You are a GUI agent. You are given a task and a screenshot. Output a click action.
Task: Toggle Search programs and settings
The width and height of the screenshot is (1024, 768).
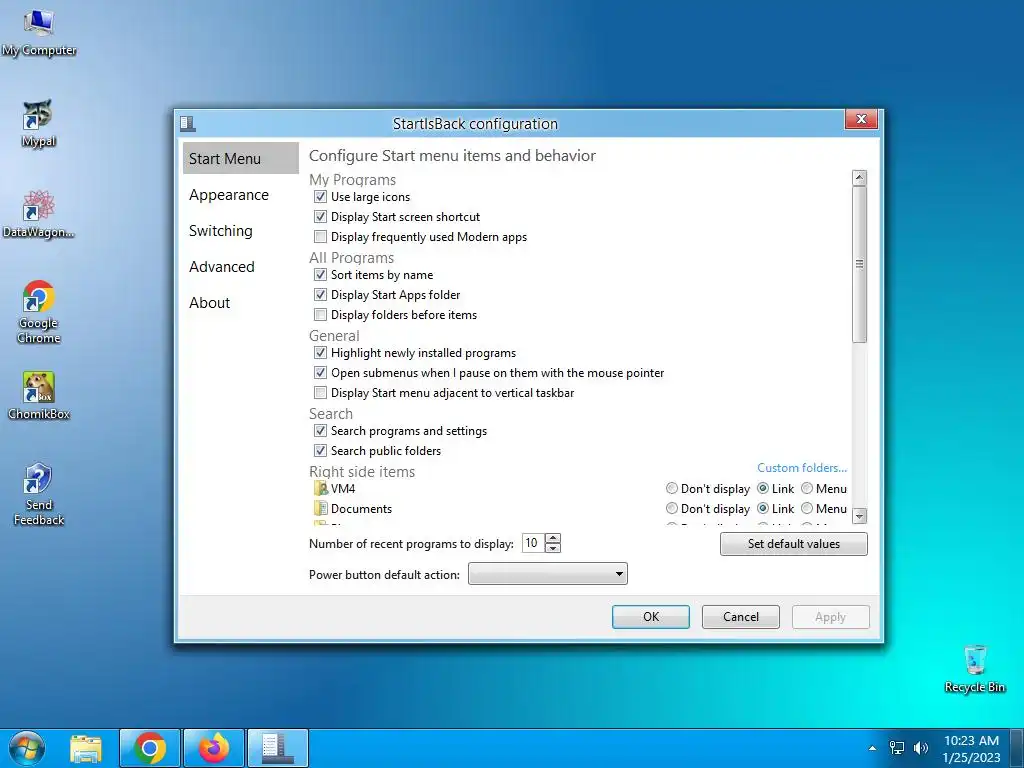[320, 430]
